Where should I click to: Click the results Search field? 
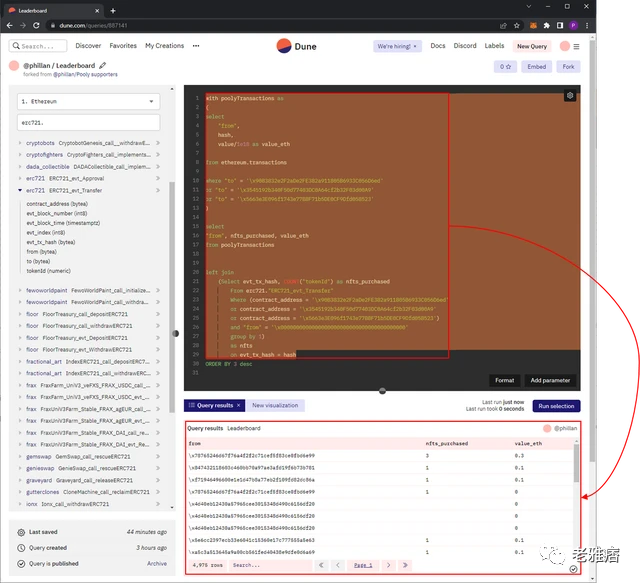[269, 565]
